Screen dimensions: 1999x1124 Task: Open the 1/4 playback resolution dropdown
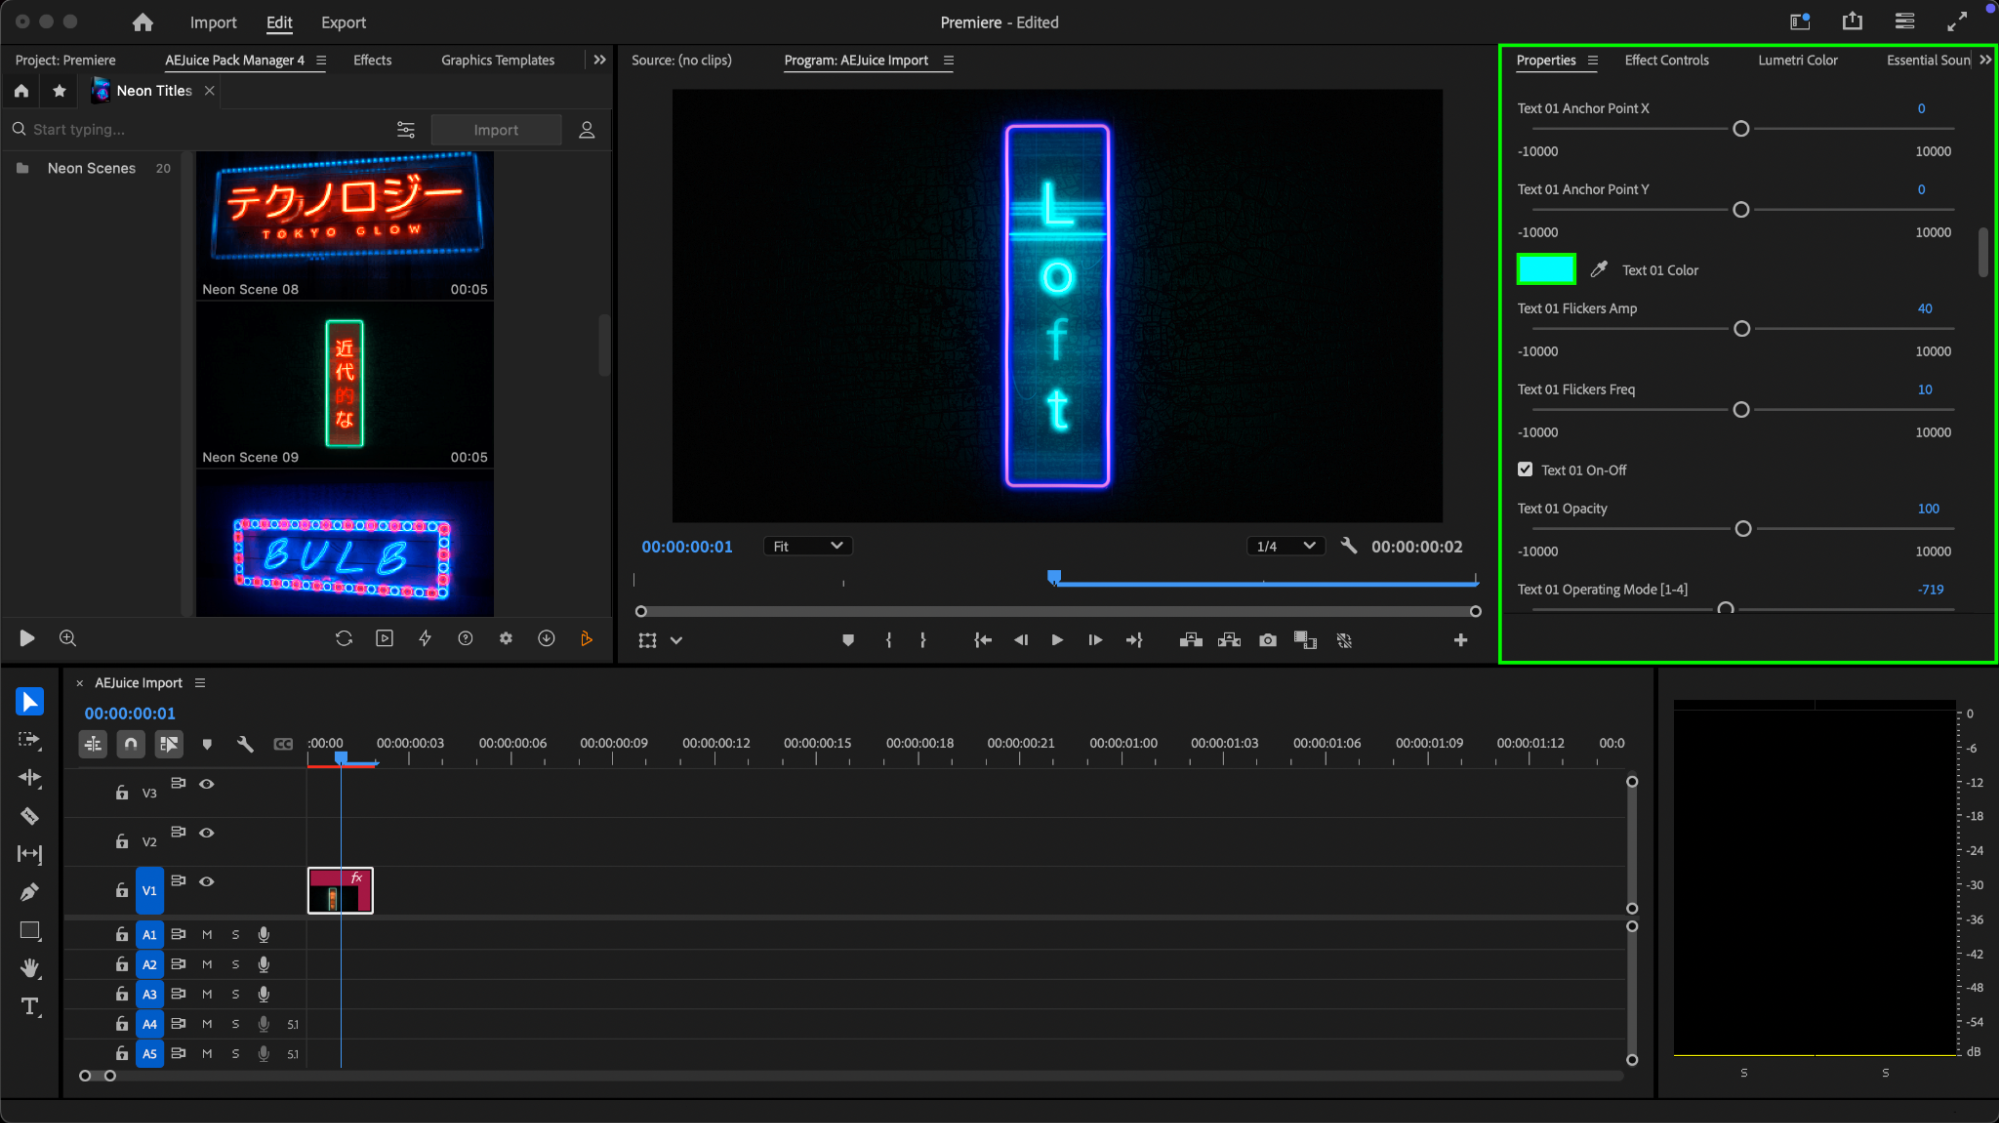1285,546
